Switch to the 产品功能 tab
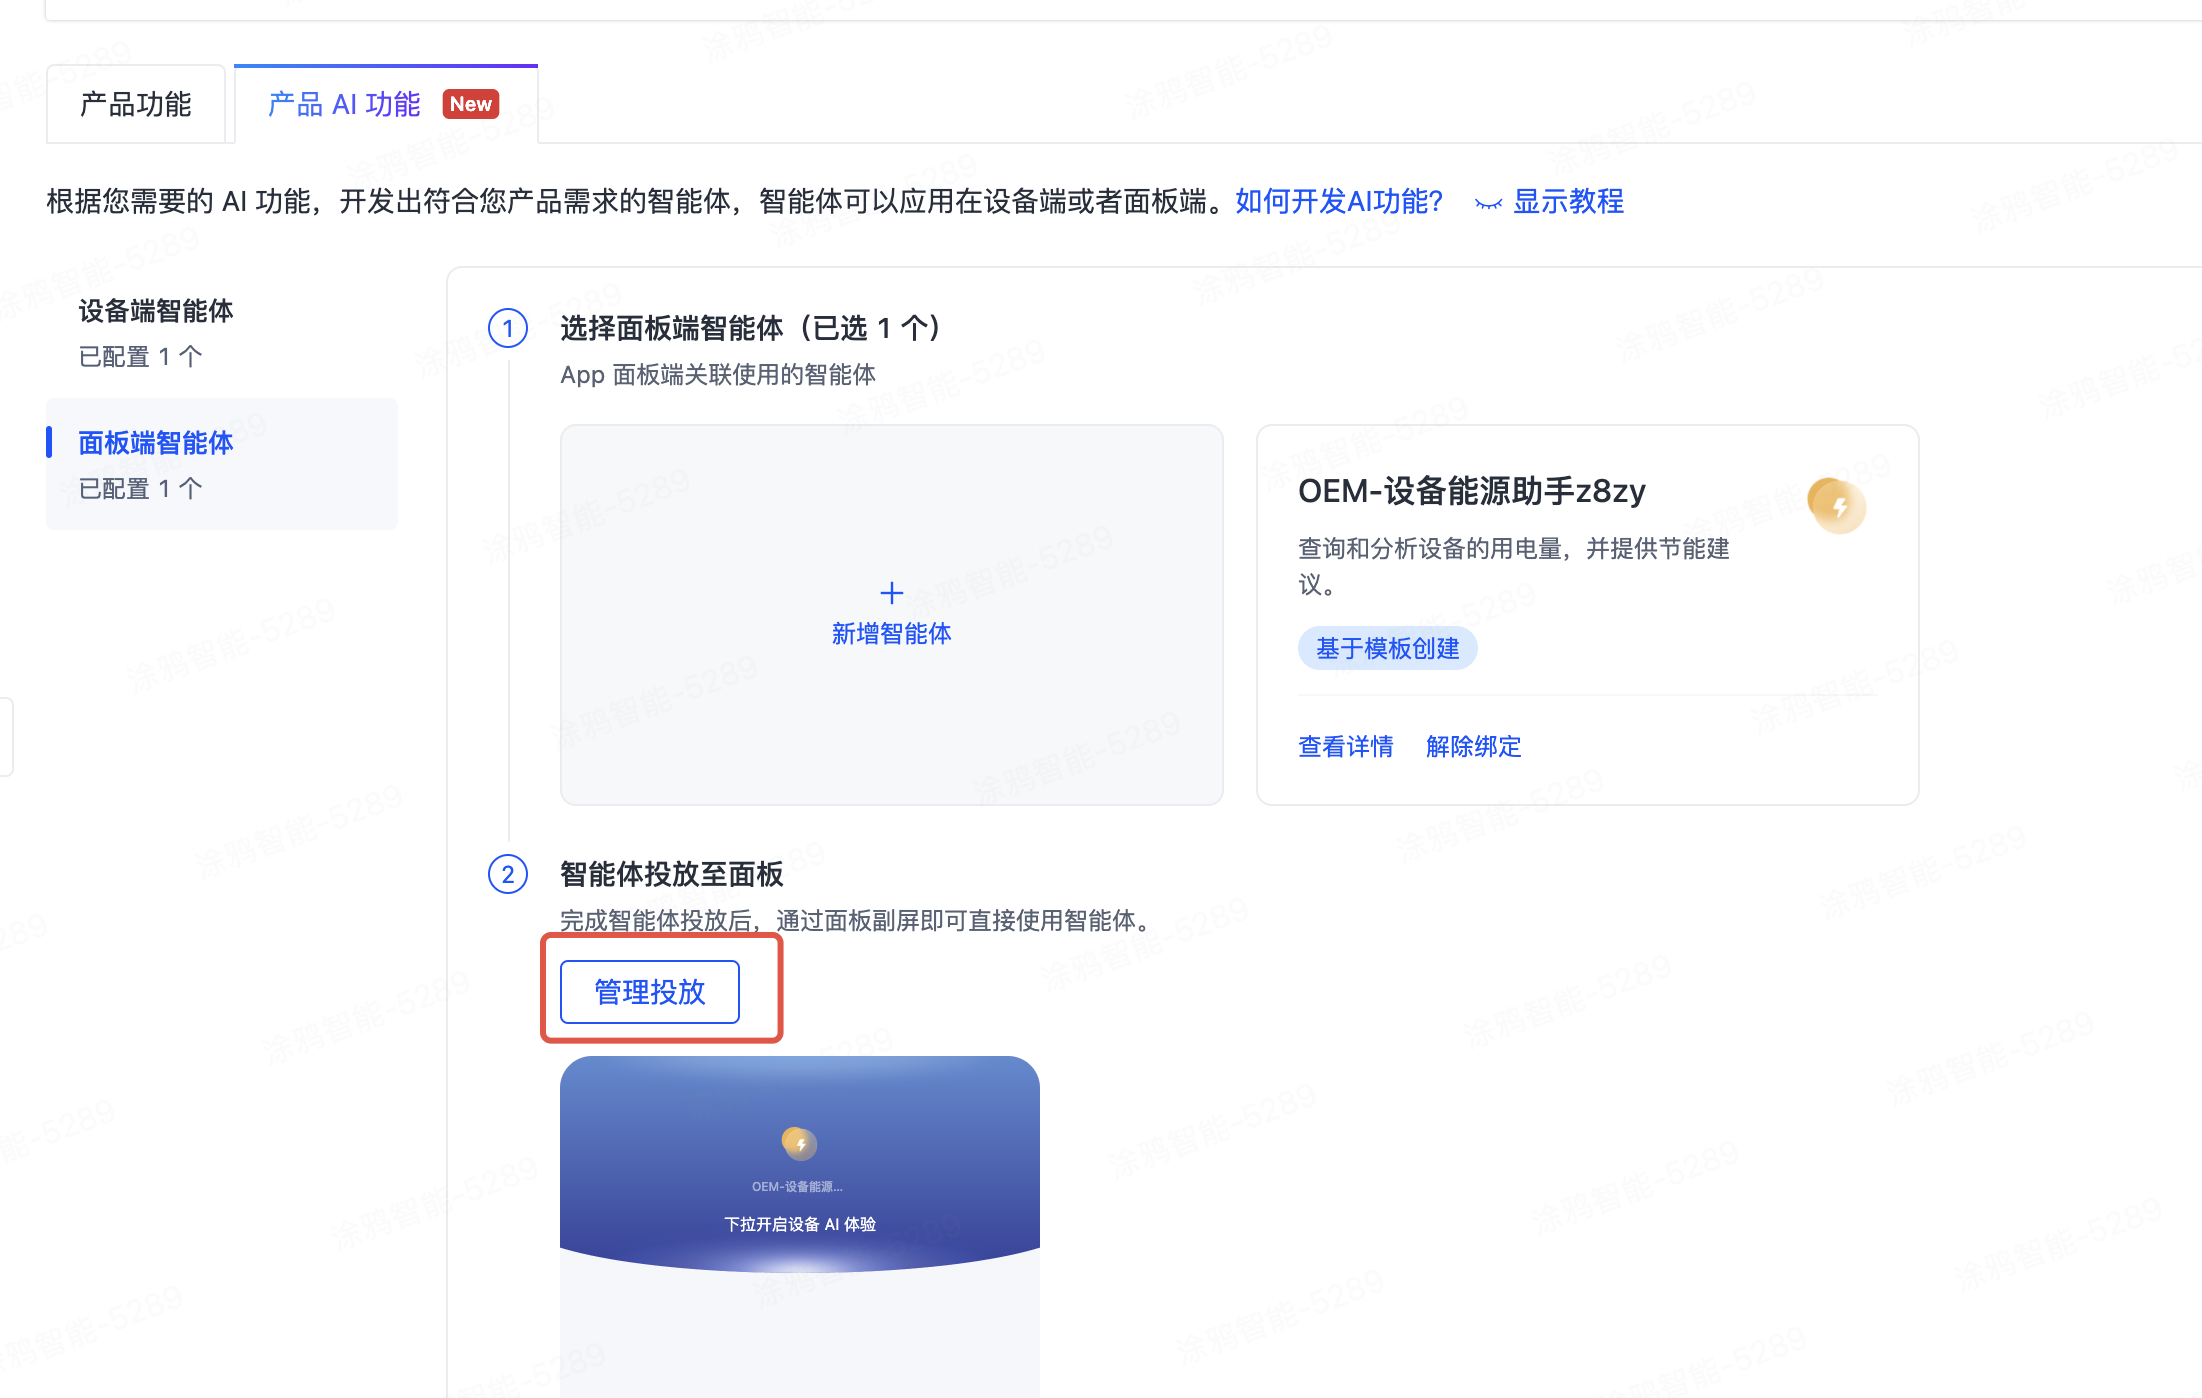The image size is (2202, 1398). point(136,103)
